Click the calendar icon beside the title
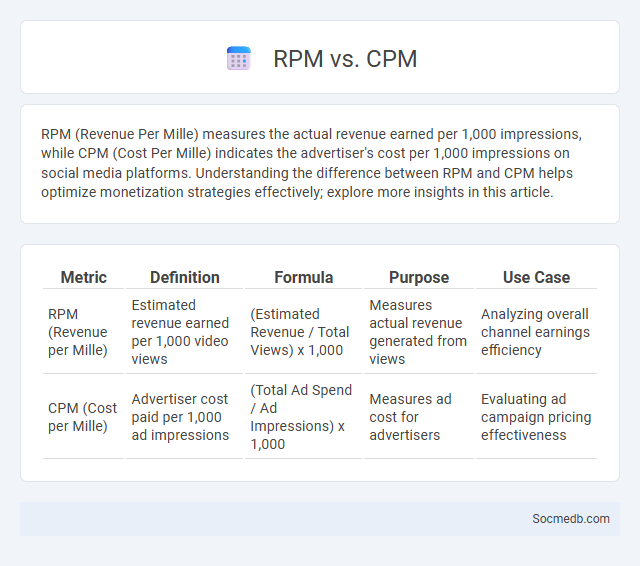 (239, 58)
